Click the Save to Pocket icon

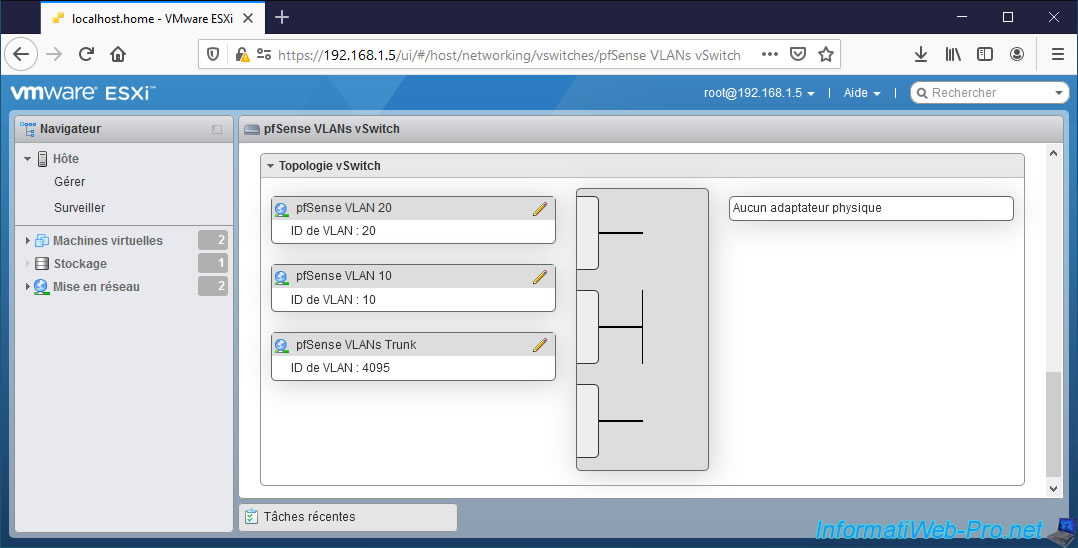798,54
